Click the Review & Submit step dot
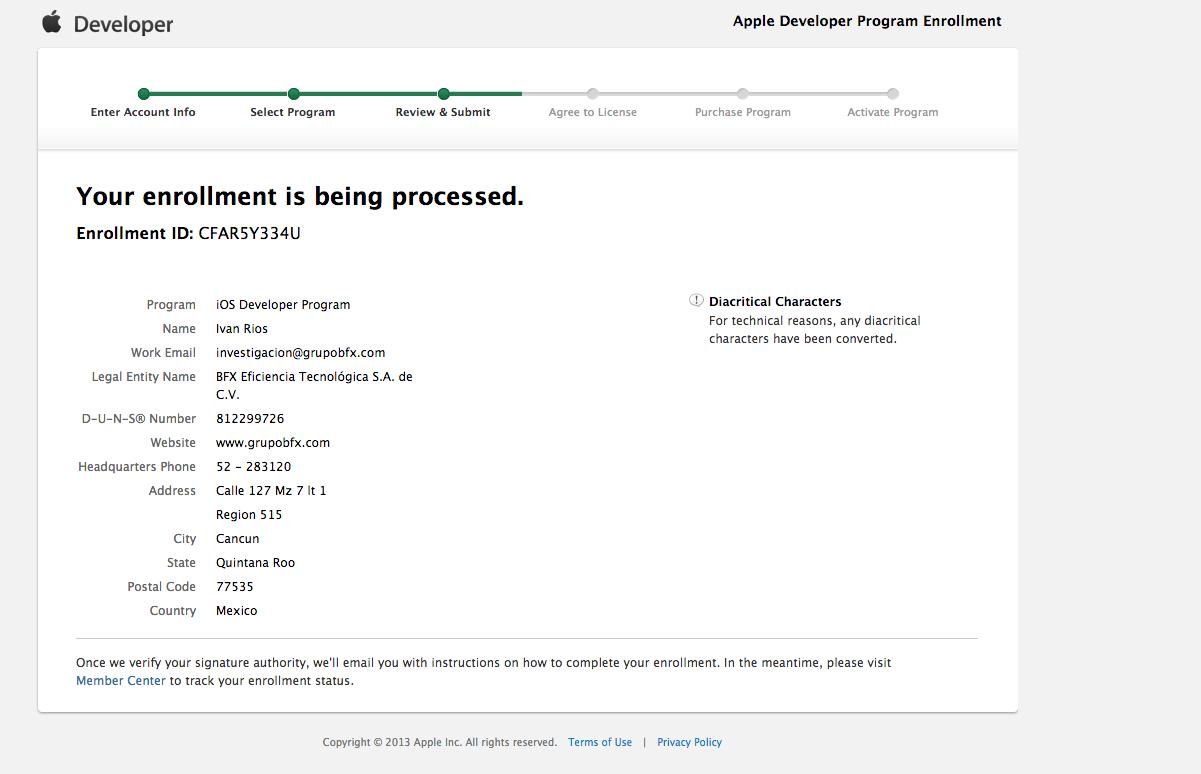The width and height of the screenshot is (1201, 774). [443, 94]
